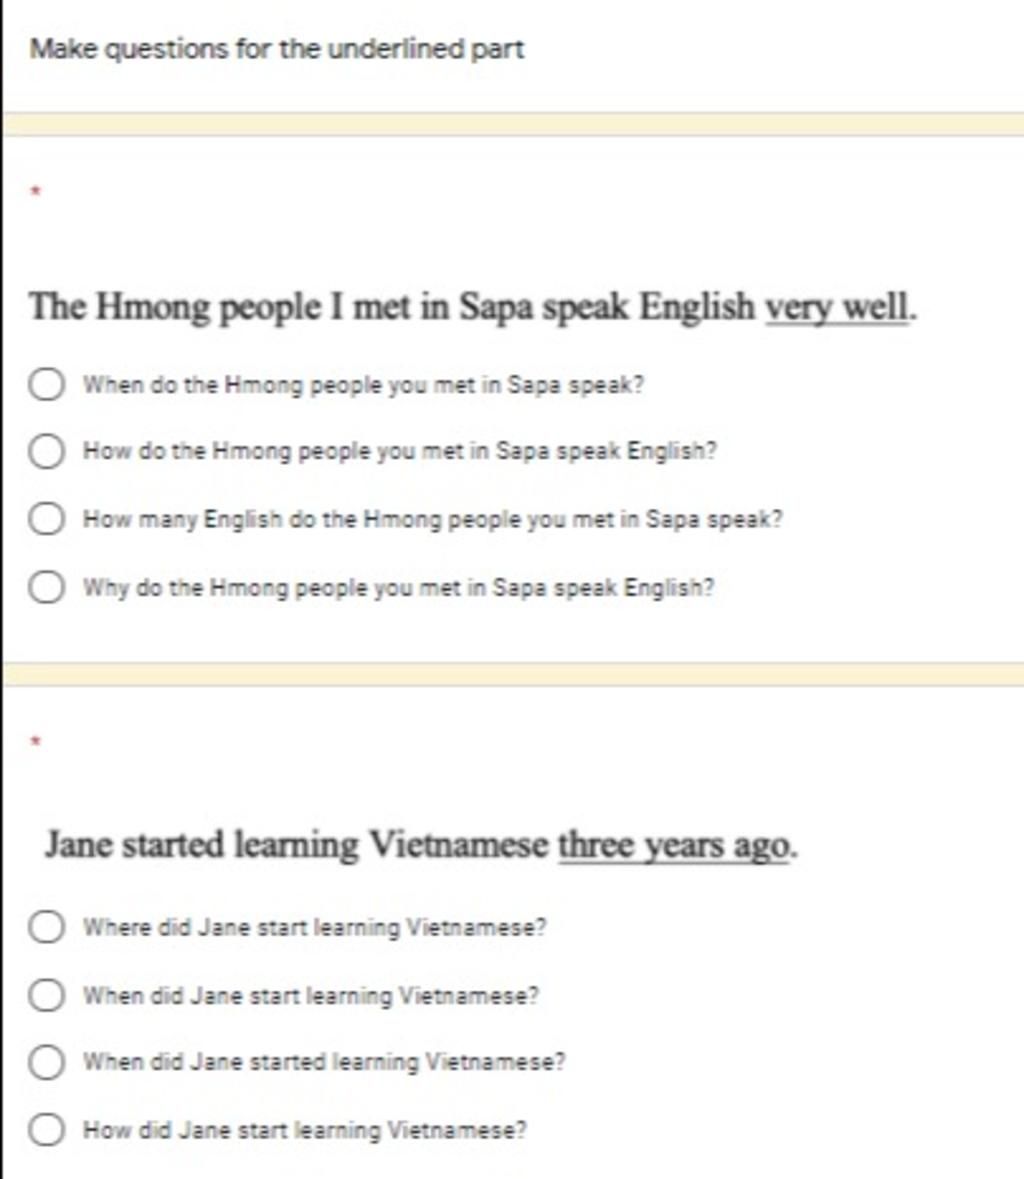
Task: Choose radio circle beside "How do the Hmong people"
Action: tap(46, 451)
